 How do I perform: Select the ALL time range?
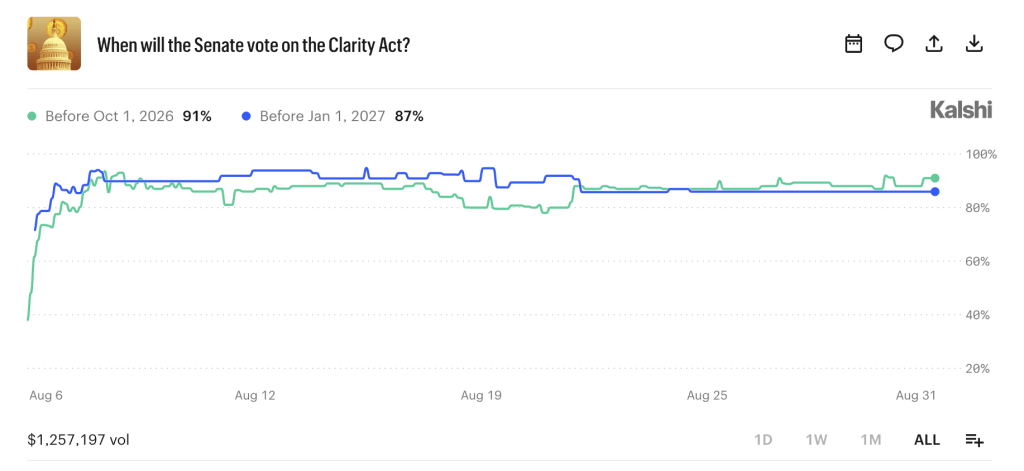click(x=927, y=440)
